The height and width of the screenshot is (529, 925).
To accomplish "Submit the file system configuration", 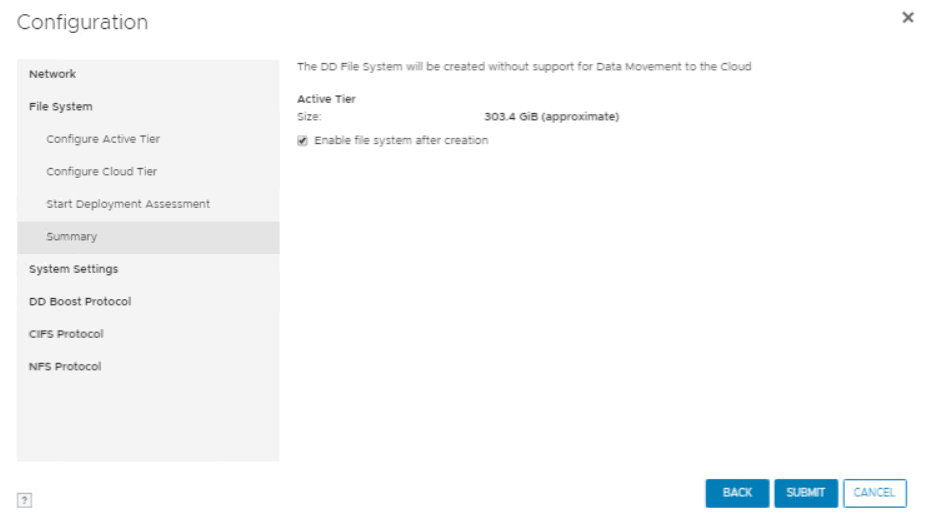I will click(x=805, y=493).
